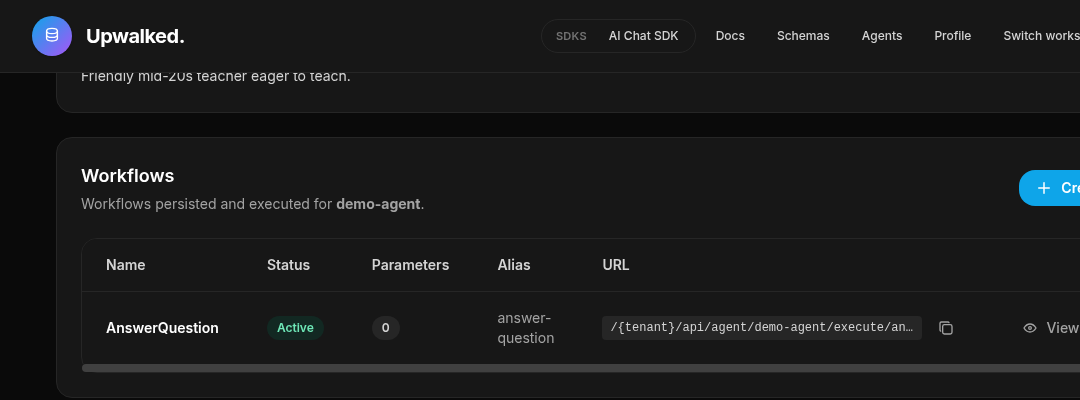
Task: Click the Upwalked database logo icon
Action: 52,36
